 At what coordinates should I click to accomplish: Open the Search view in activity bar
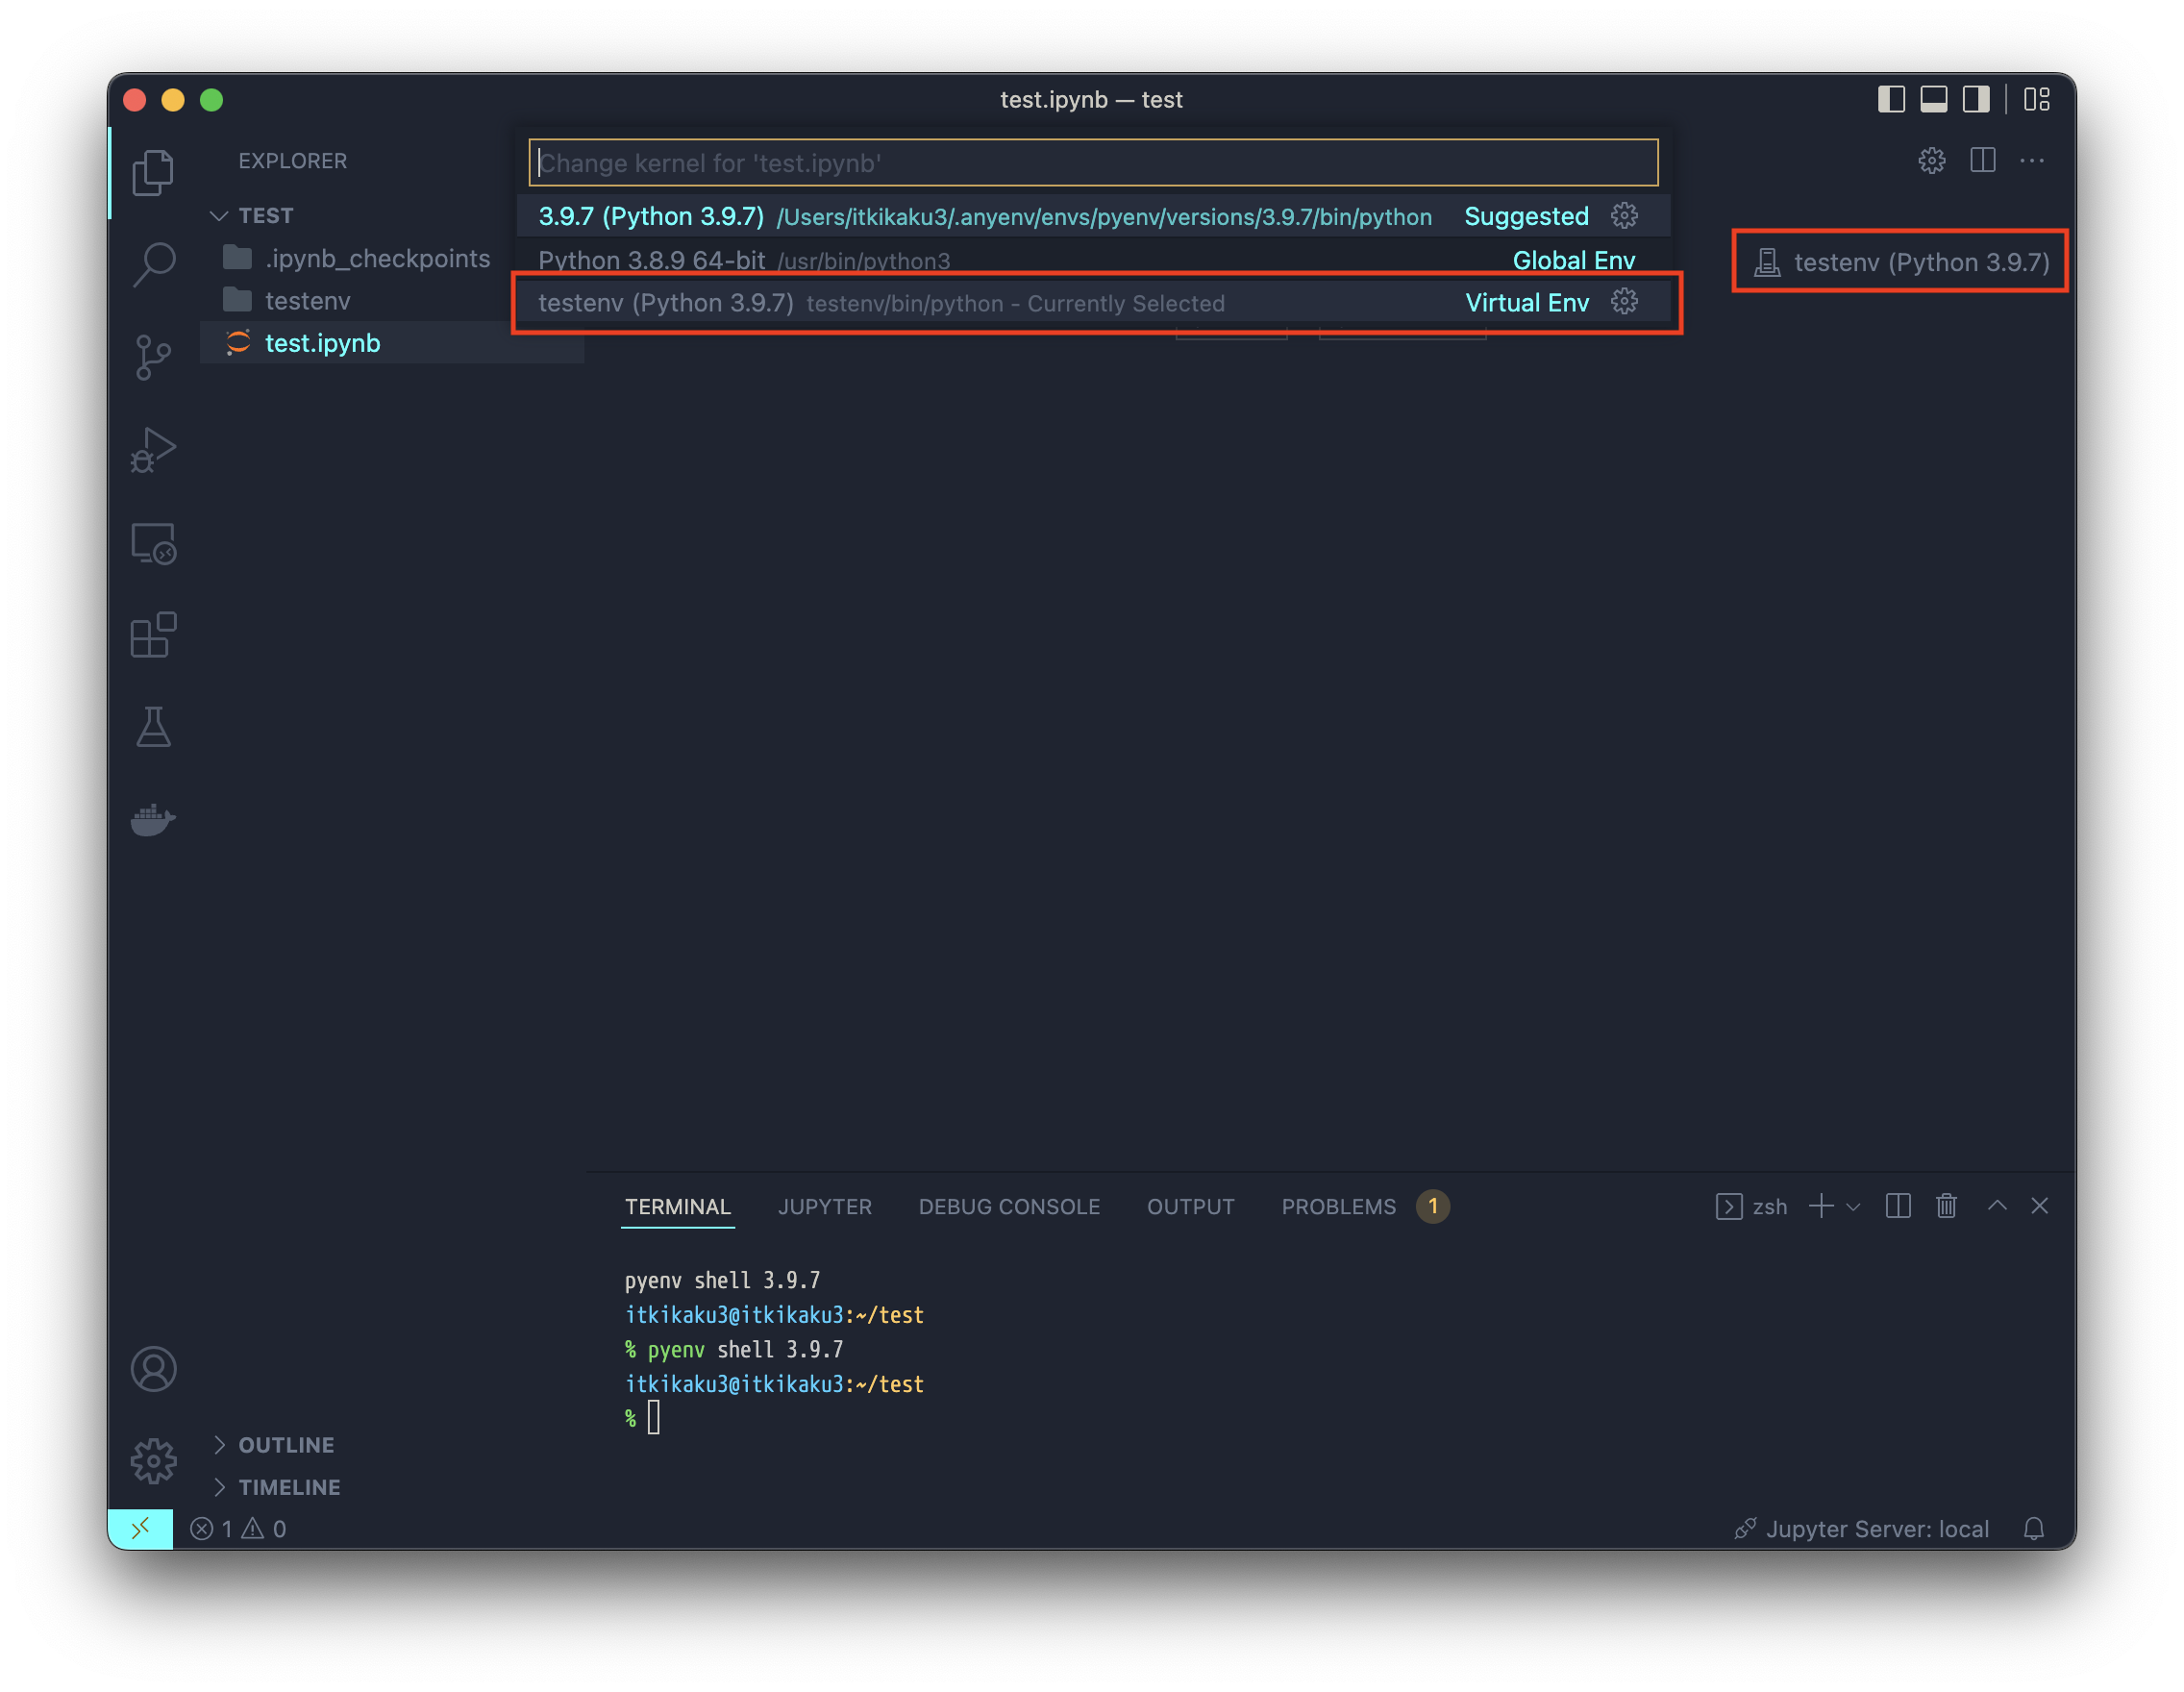(x=153, y=265)
